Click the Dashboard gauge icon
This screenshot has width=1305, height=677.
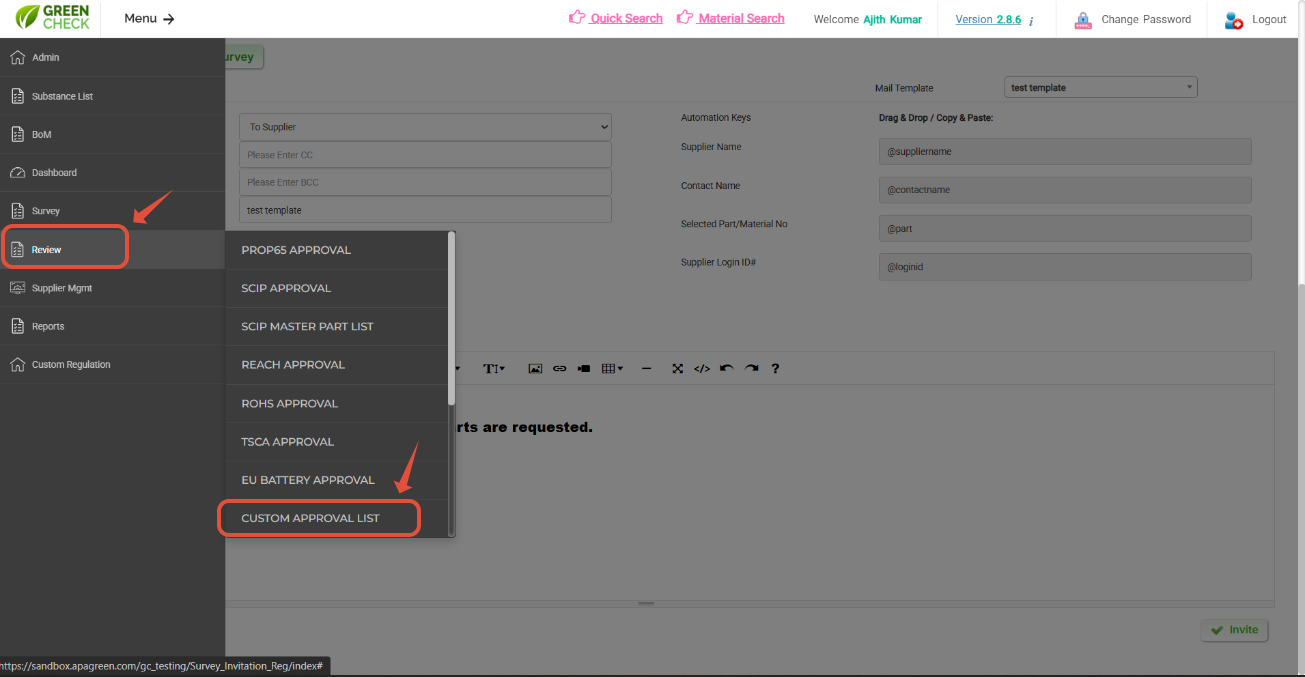coord(17,173)
